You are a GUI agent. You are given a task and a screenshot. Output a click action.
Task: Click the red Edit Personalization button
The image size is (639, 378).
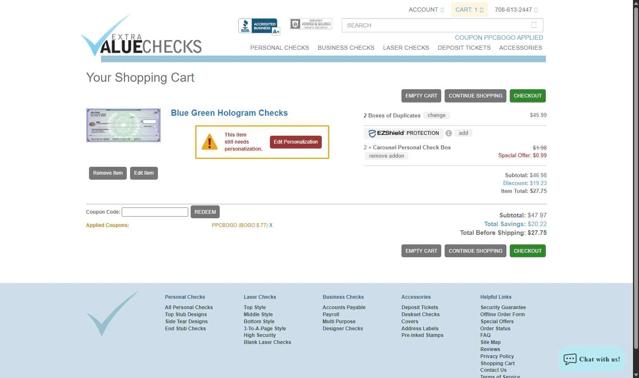296,142
